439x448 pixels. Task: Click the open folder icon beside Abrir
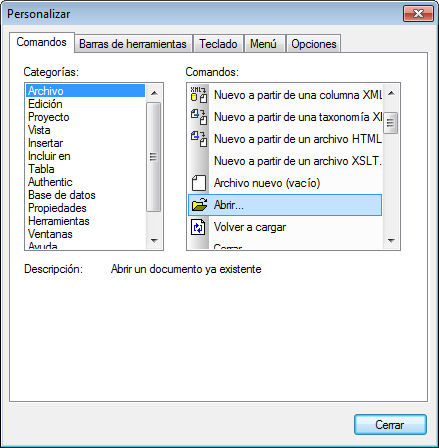coord(199,205)
